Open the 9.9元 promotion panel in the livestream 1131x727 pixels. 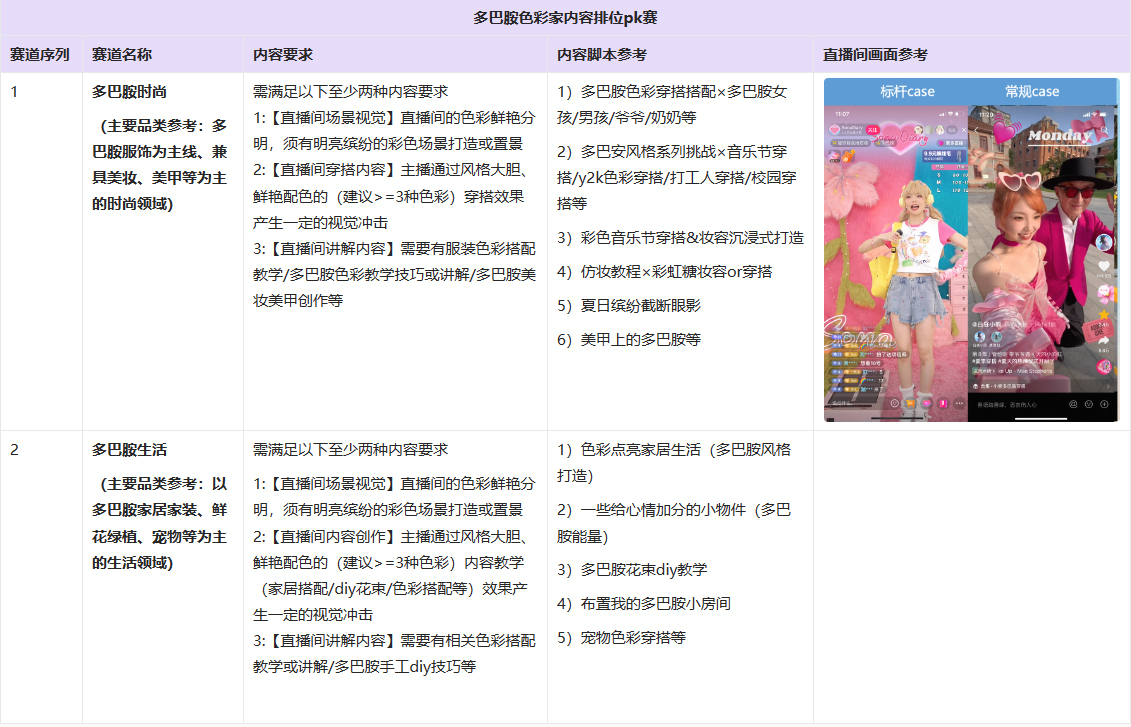(x=944, y=156)
